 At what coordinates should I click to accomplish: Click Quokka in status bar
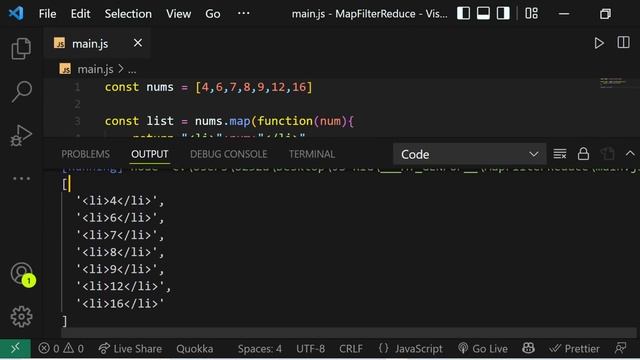point(195,349)
